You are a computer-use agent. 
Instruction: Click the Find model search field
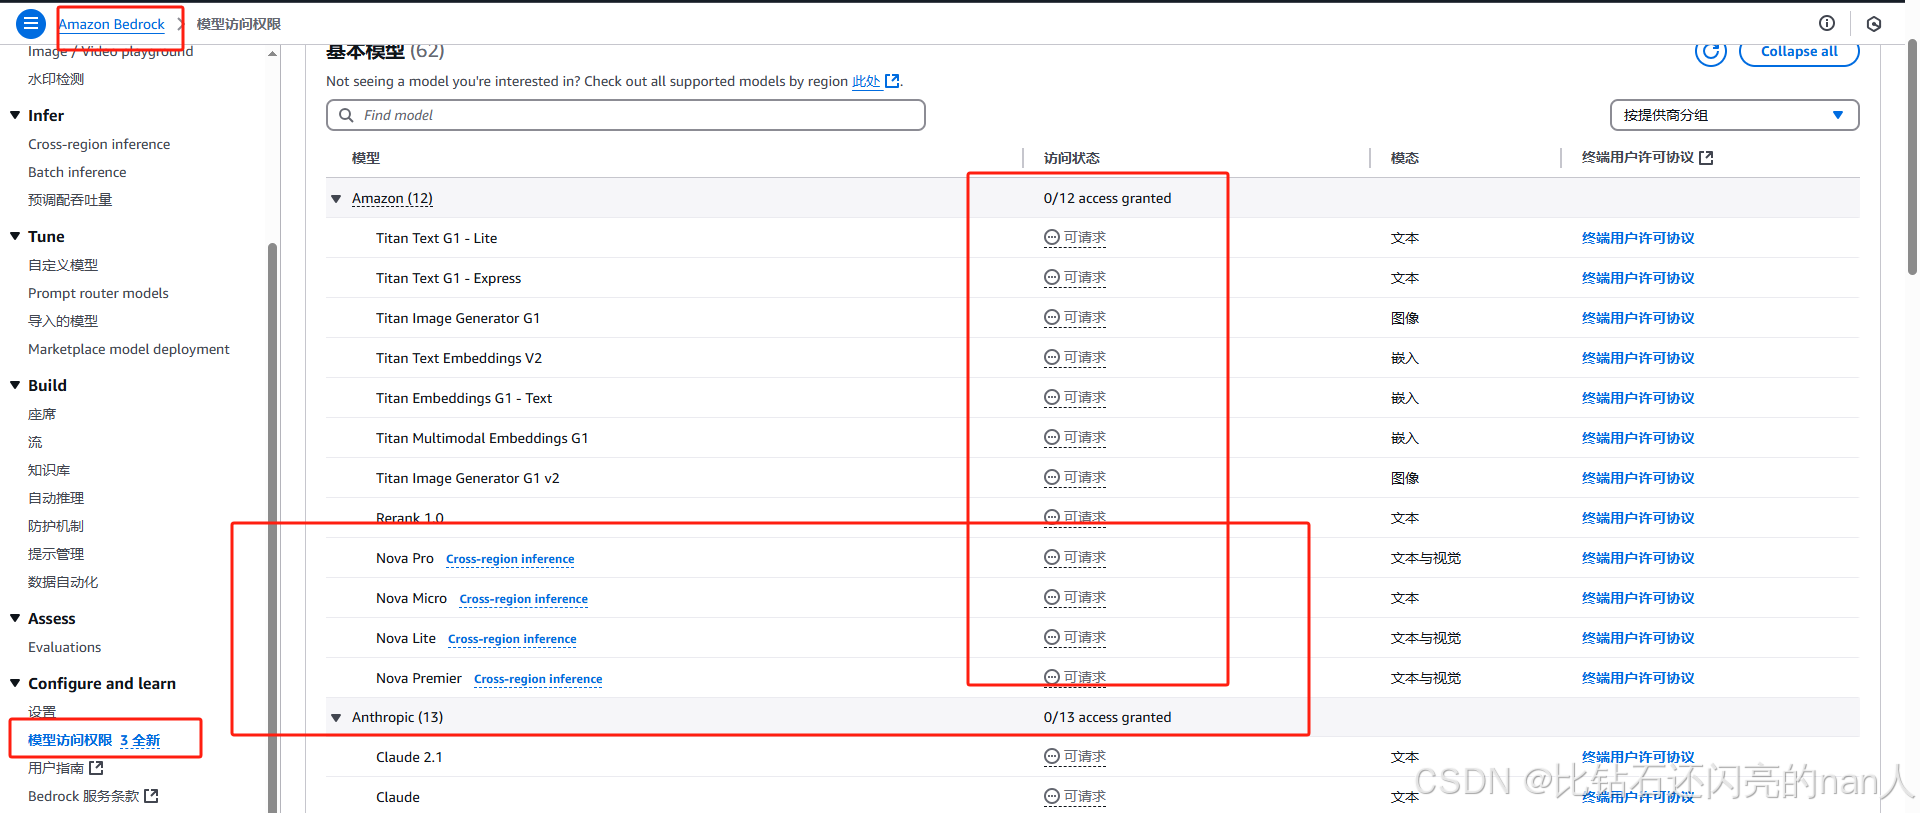click(626, 115)
